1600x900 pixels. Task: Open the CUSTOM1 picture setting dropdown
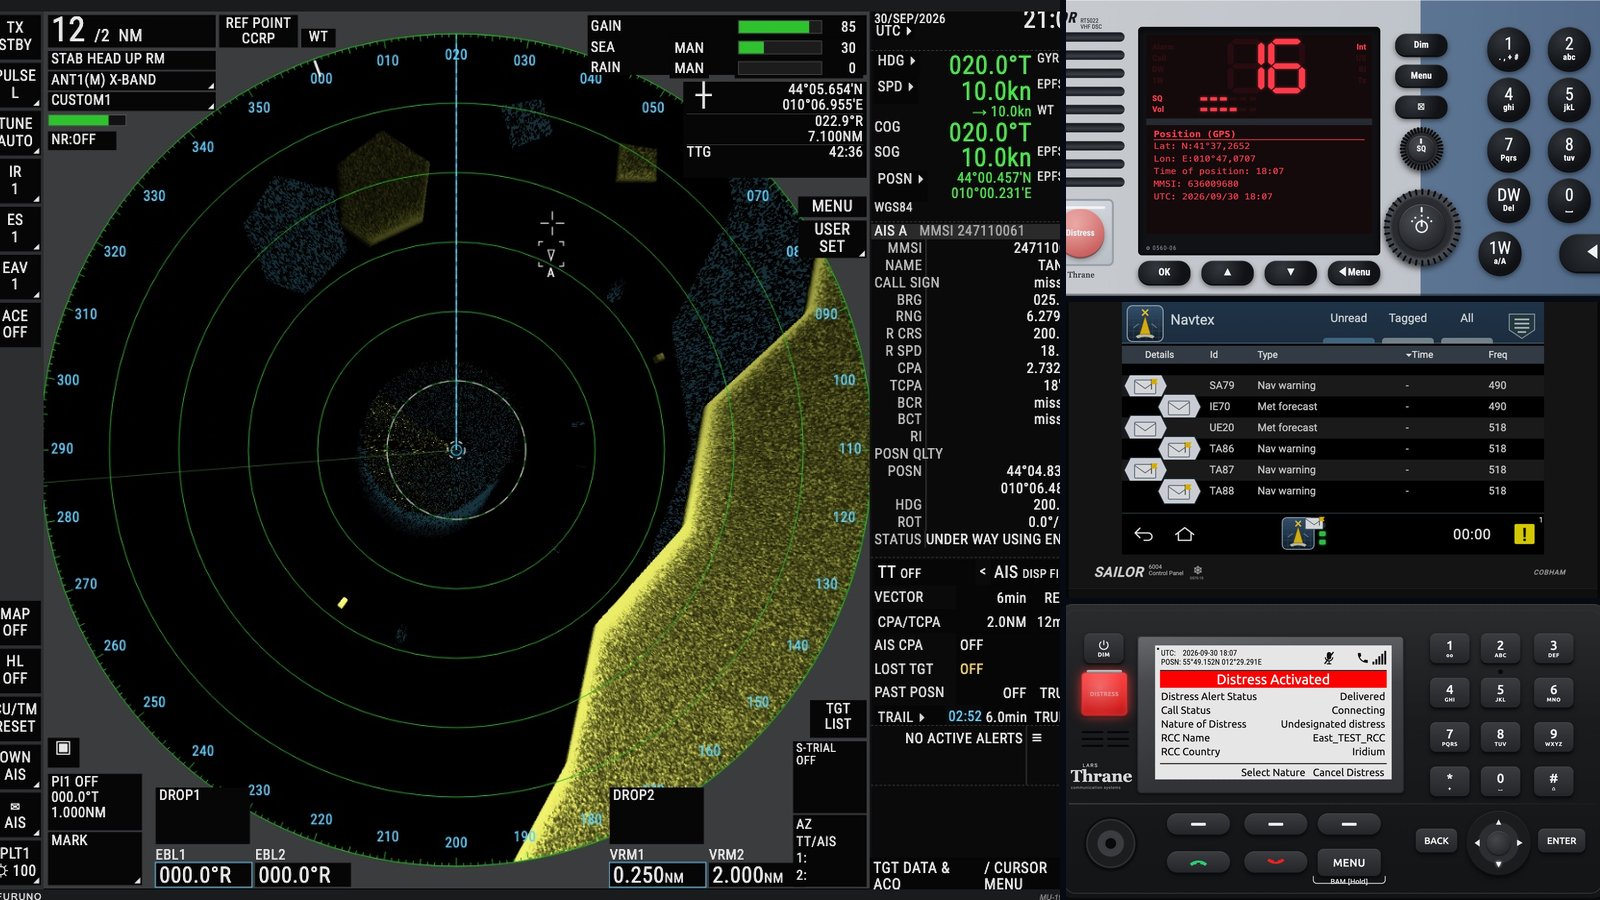[131, 101]
